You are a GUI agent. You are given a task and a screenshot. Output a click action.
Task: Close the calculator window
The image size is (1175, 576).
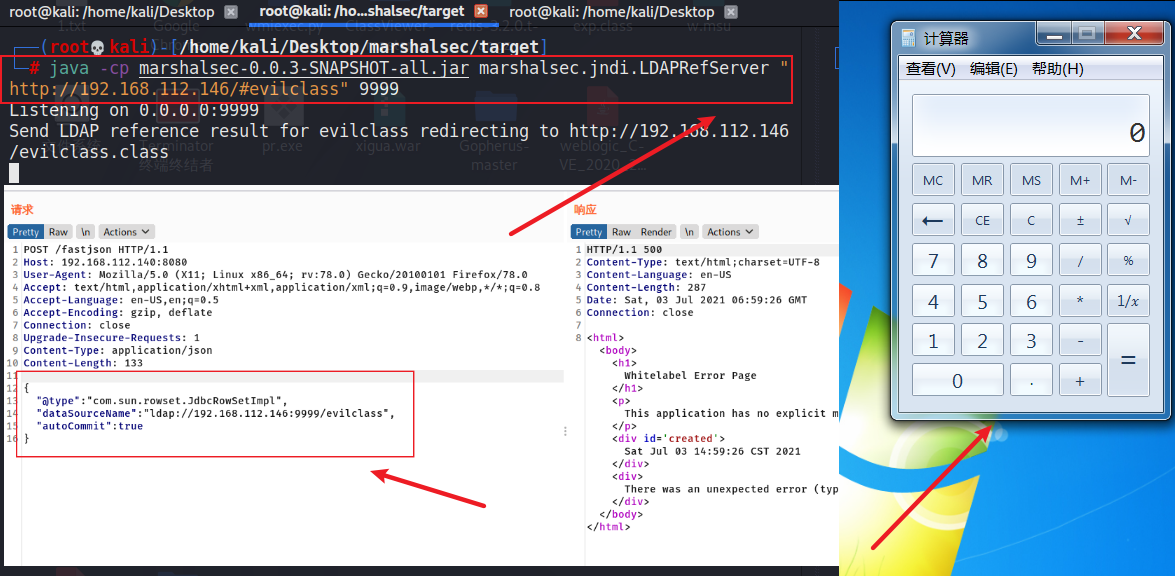coord(1134,33)
